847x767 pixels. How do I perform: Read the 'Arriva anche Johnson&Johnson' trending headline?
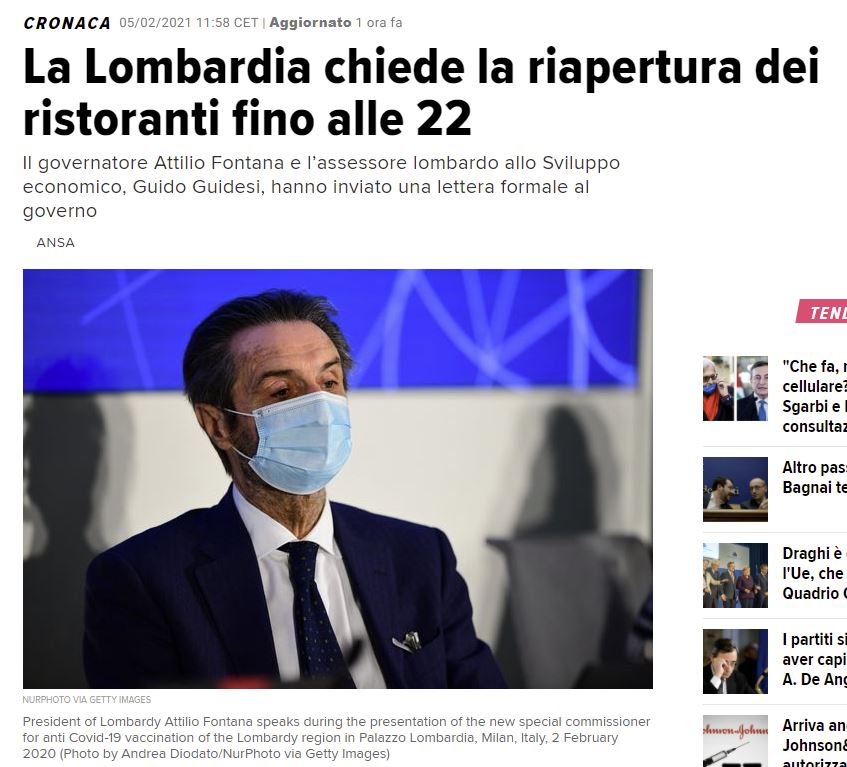point(815,742)
